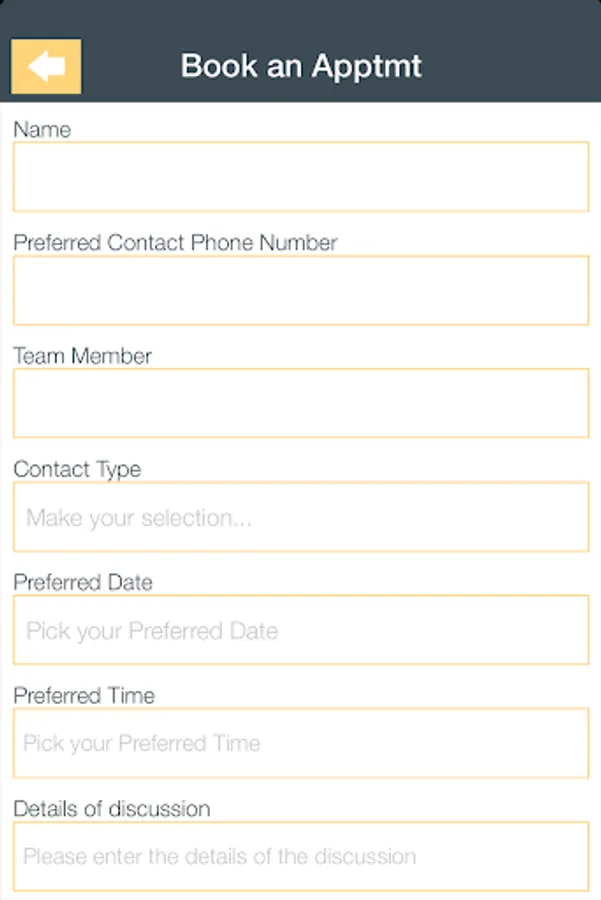The height and width of the screenshot is (900, 601).
Task: Click the Make your selection placeholder
Action: pos(138,518)
